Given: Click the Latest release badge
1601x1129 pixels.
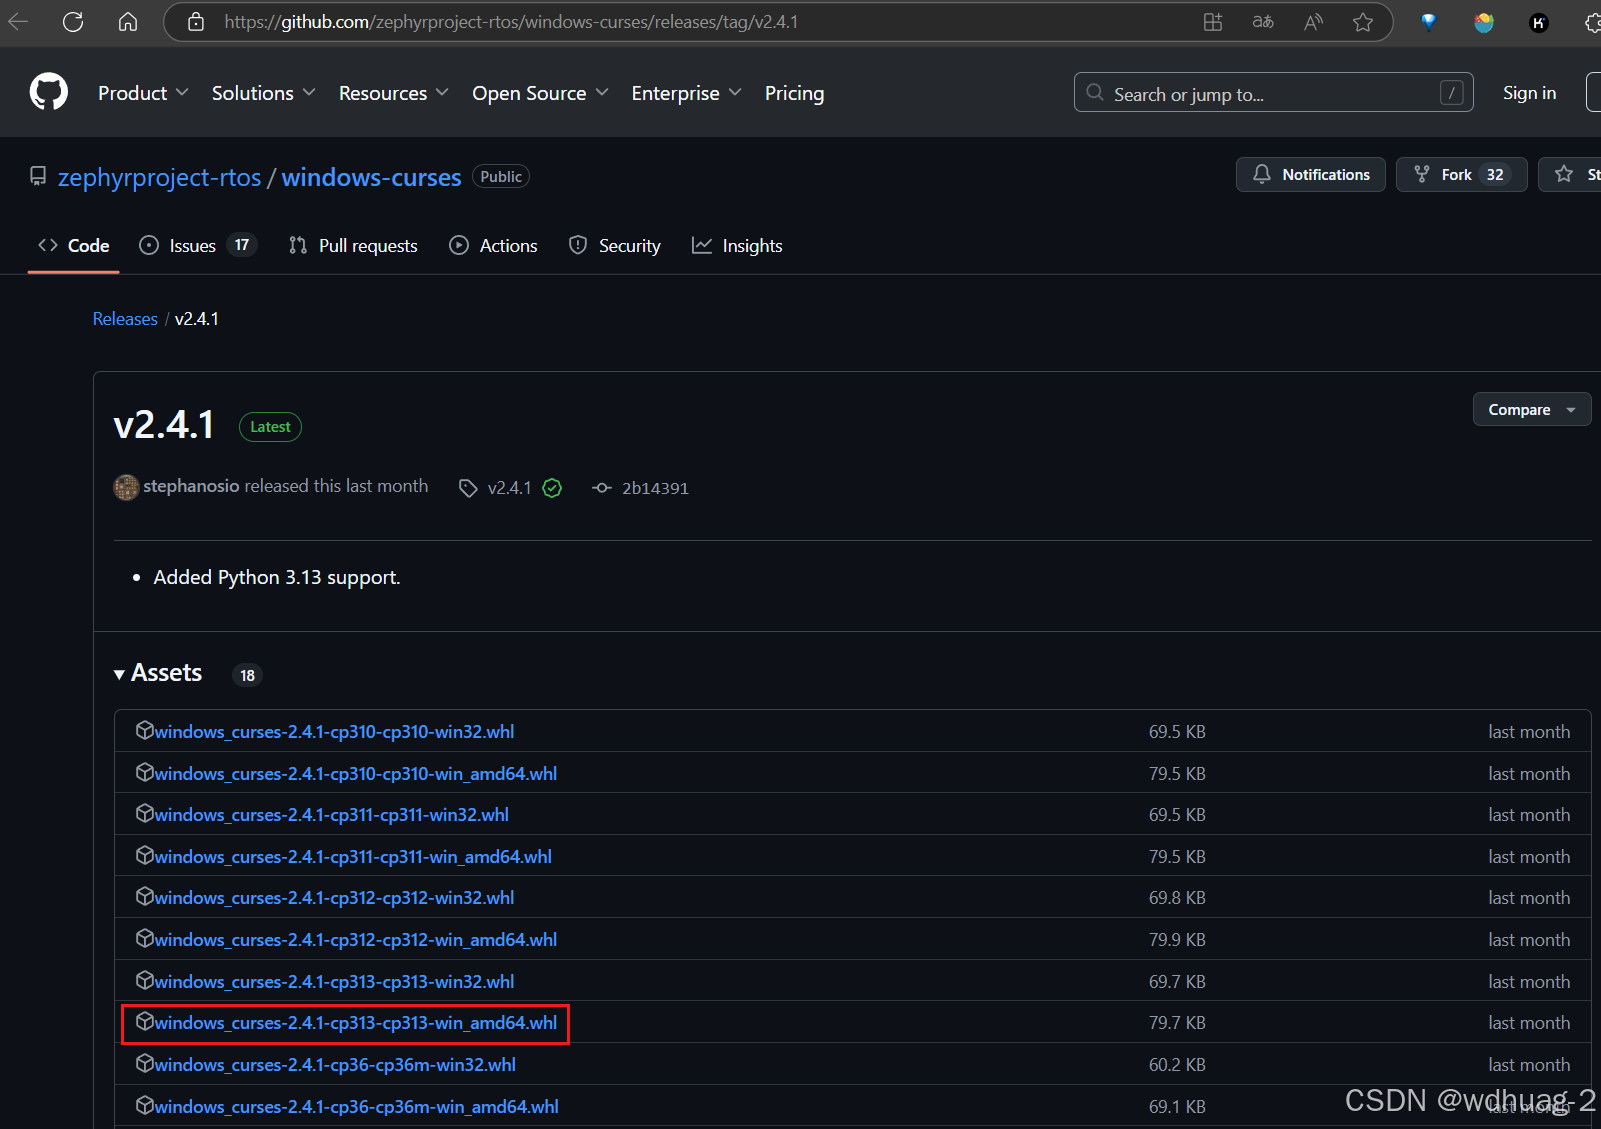Looking at the screenshot, I should (x=270, y=427).
